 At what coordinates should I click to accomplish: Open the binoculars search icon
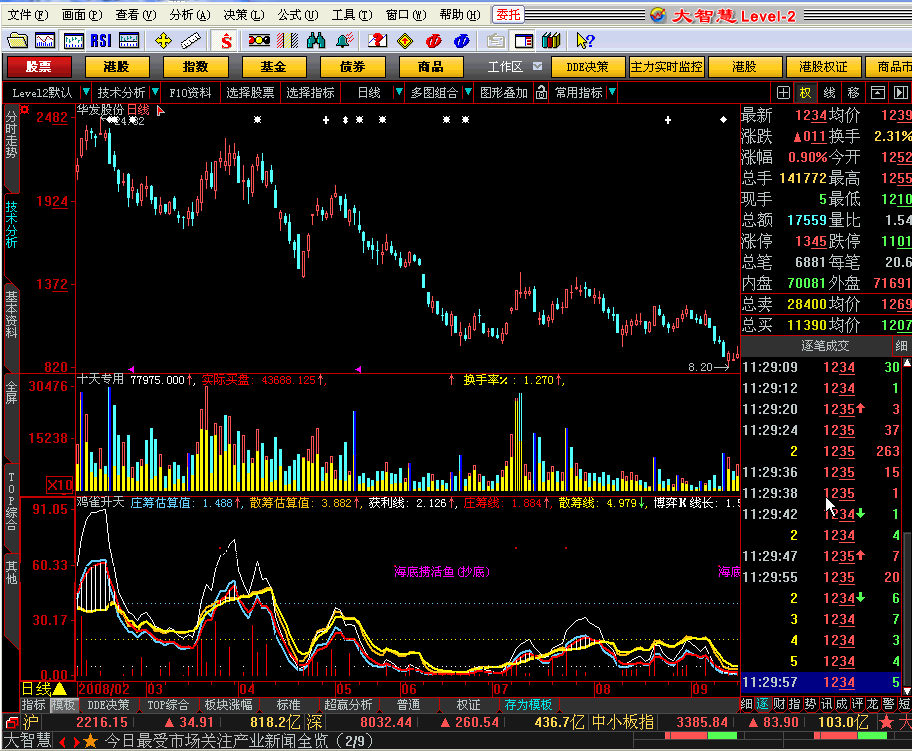pos(316,40)
